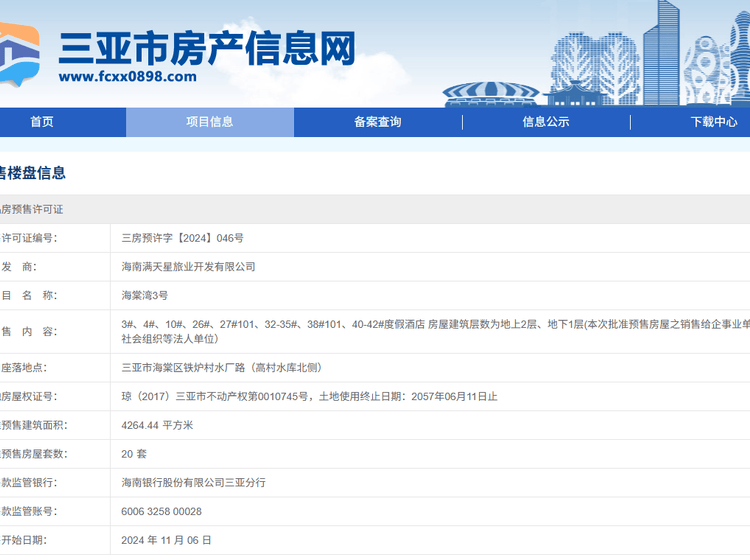Image resolution: width=750 pixels, height=560 pixels.
Task: Click the www.fcxx0898.com web address
Action: (127, 77)
